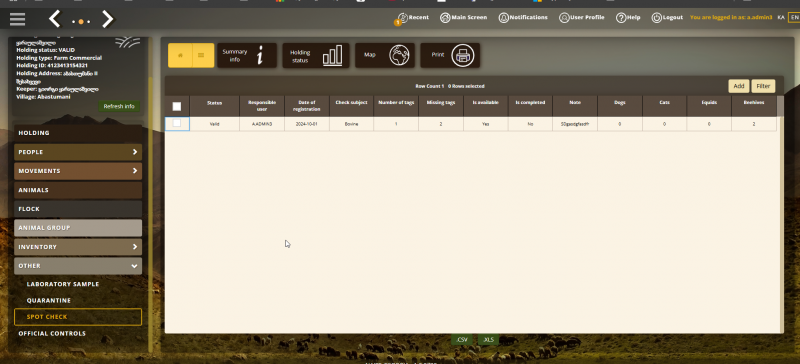Open the User Profile icon

[x=564, y=18]
